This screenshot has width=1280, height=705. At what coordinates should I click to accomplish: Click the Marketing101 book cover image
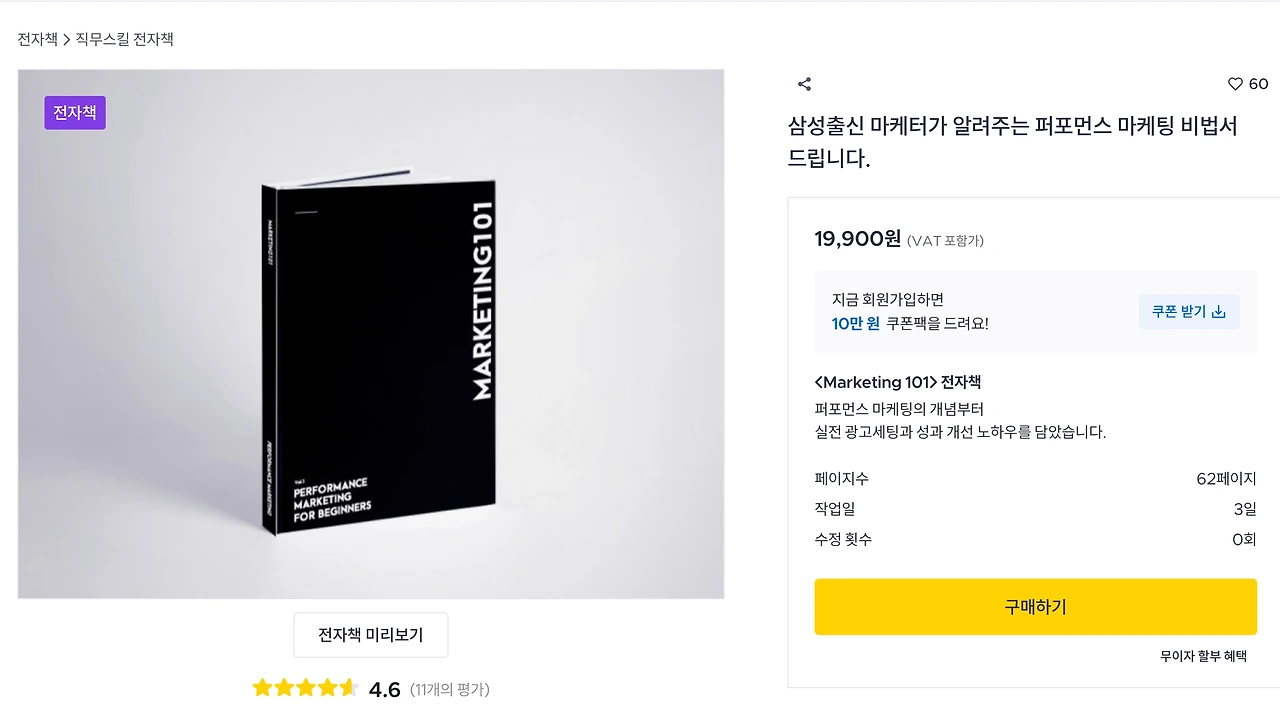(x=371, y=334)
